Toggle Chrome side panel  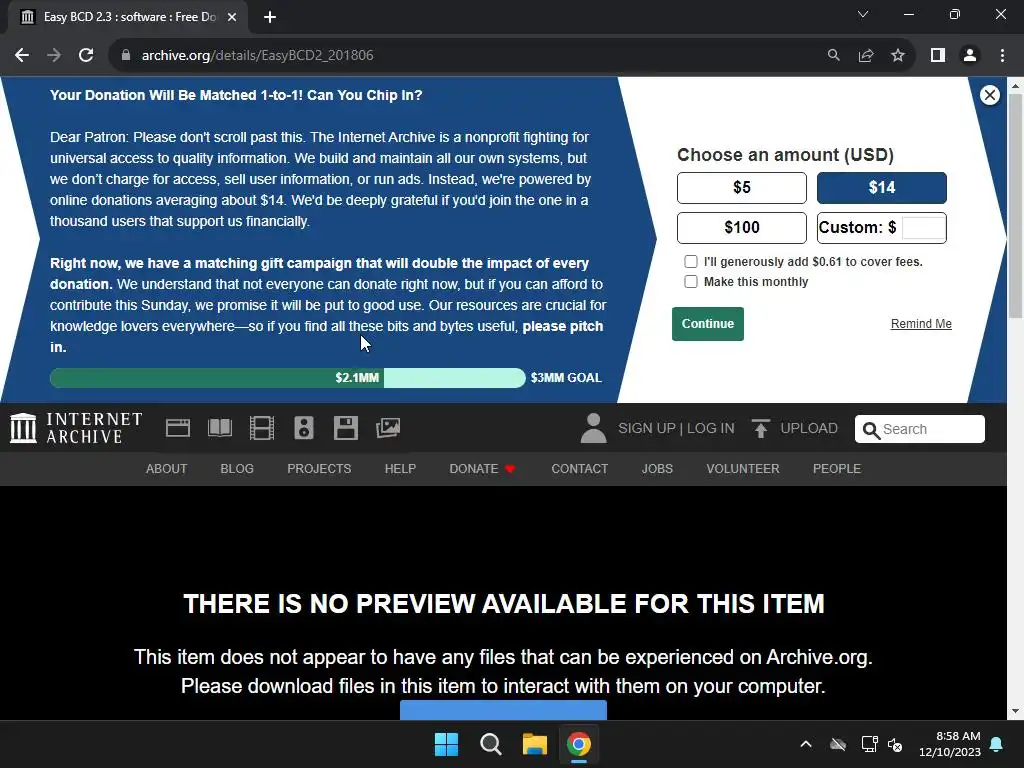[938, 56]
